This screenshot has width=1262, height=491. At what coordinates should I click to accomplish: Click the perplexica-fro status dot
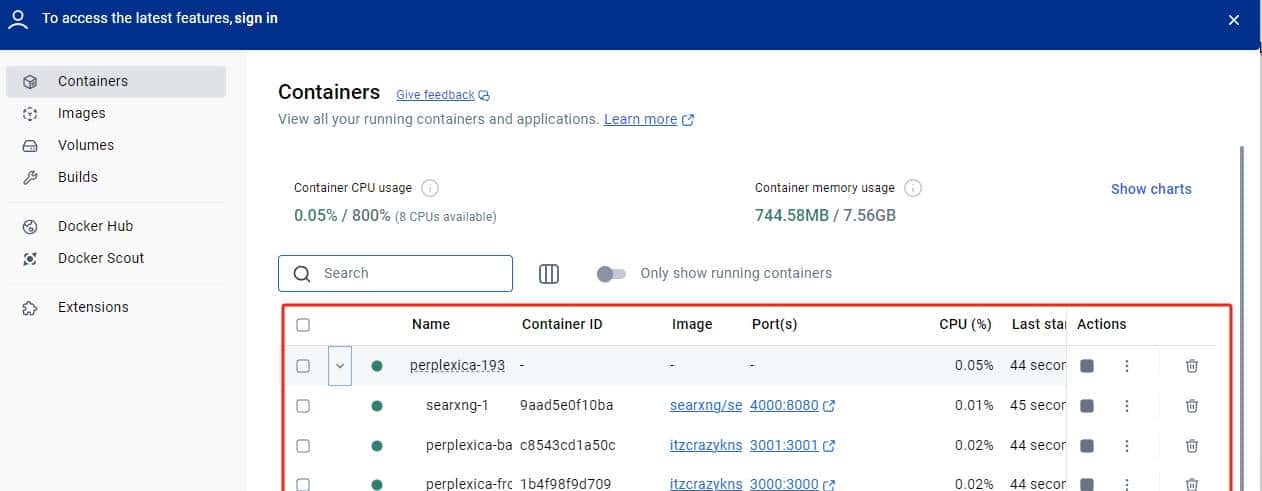pos(377,485)
